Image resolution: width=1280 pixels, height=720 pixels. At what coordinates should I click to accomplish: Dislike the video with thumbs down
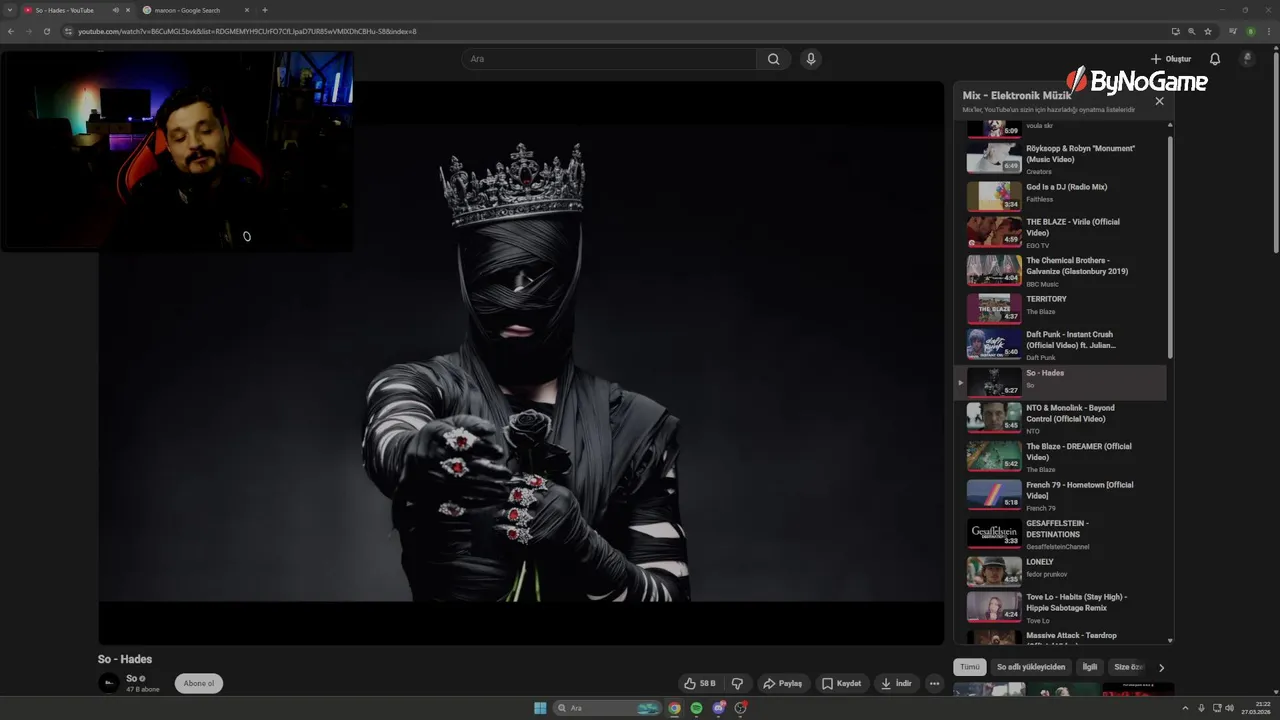(x=737, y=684)
